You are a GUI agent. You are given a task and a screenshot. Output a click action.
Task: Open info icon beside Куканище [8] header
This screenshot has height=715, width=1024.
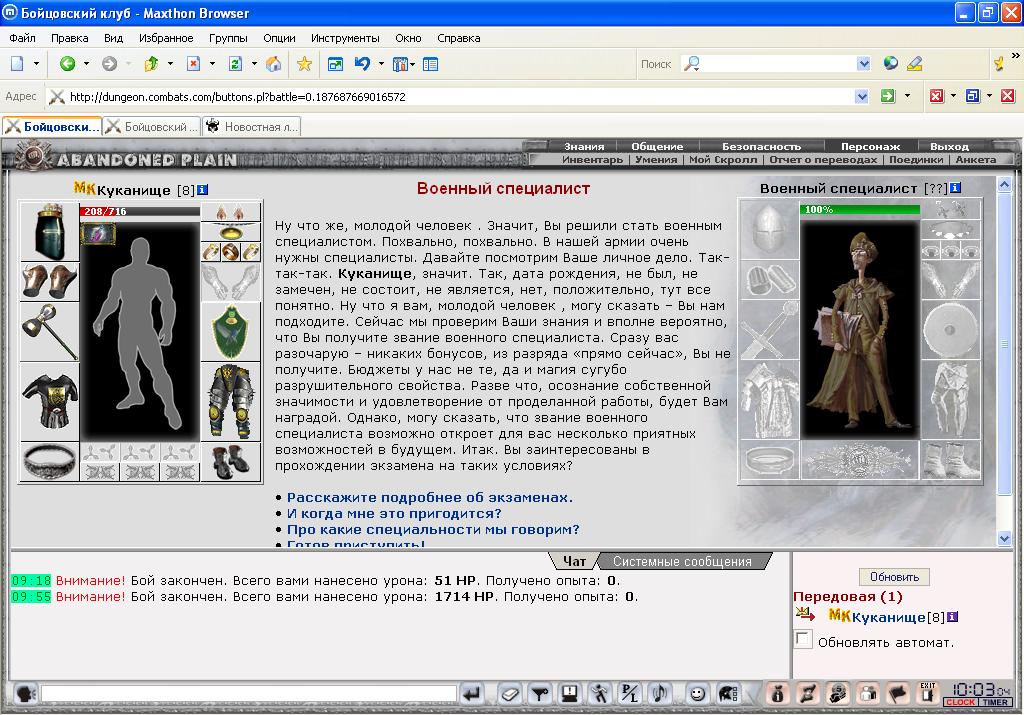click(x=202, y=189)
